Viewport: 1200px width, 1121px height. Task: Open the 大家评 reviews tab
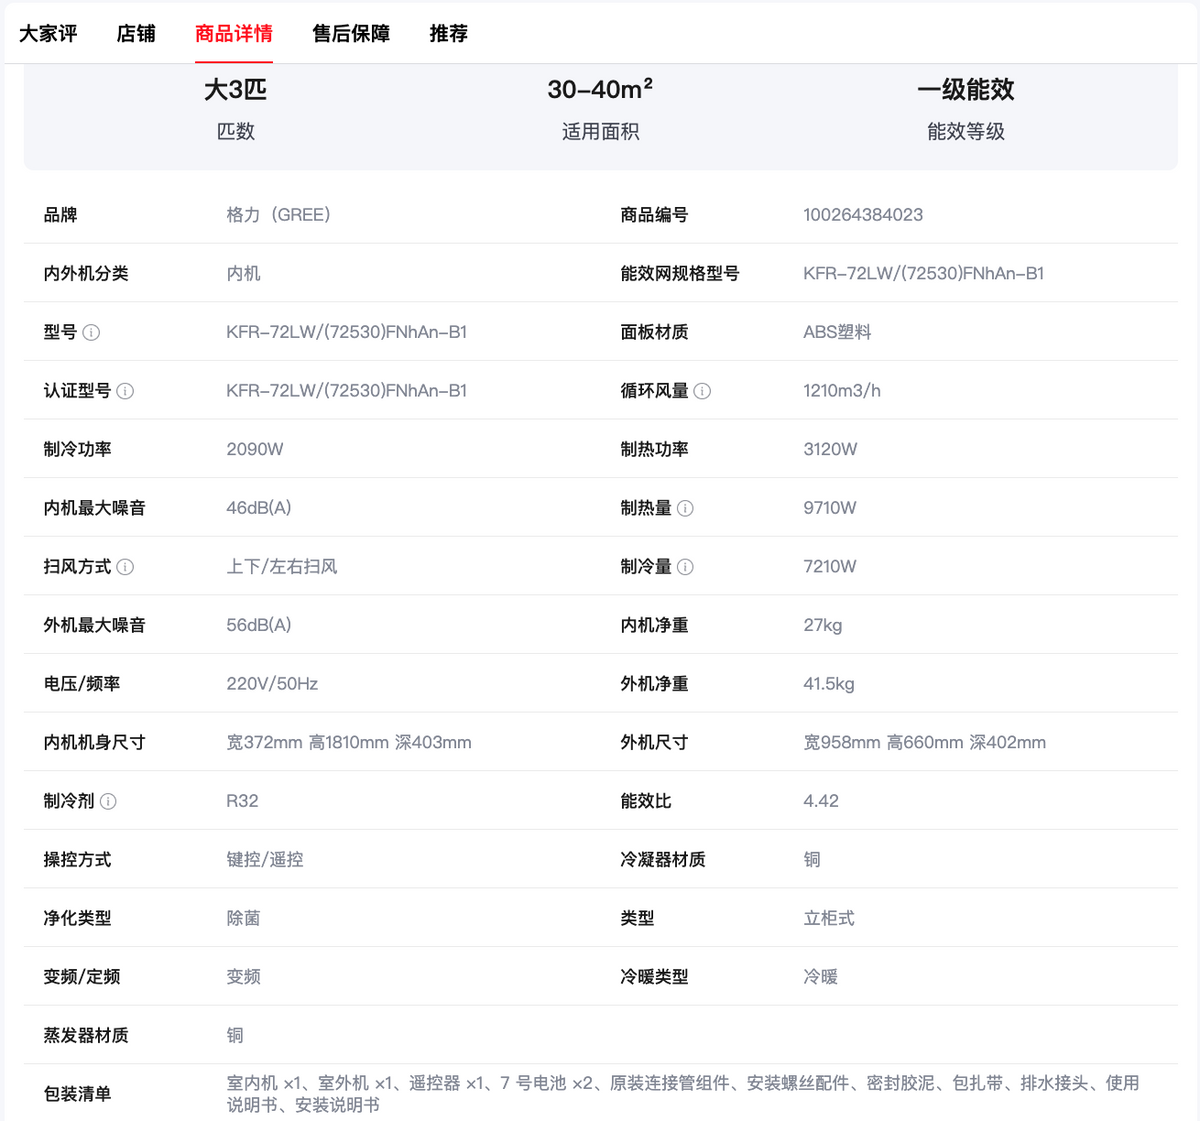pos(48,33)
